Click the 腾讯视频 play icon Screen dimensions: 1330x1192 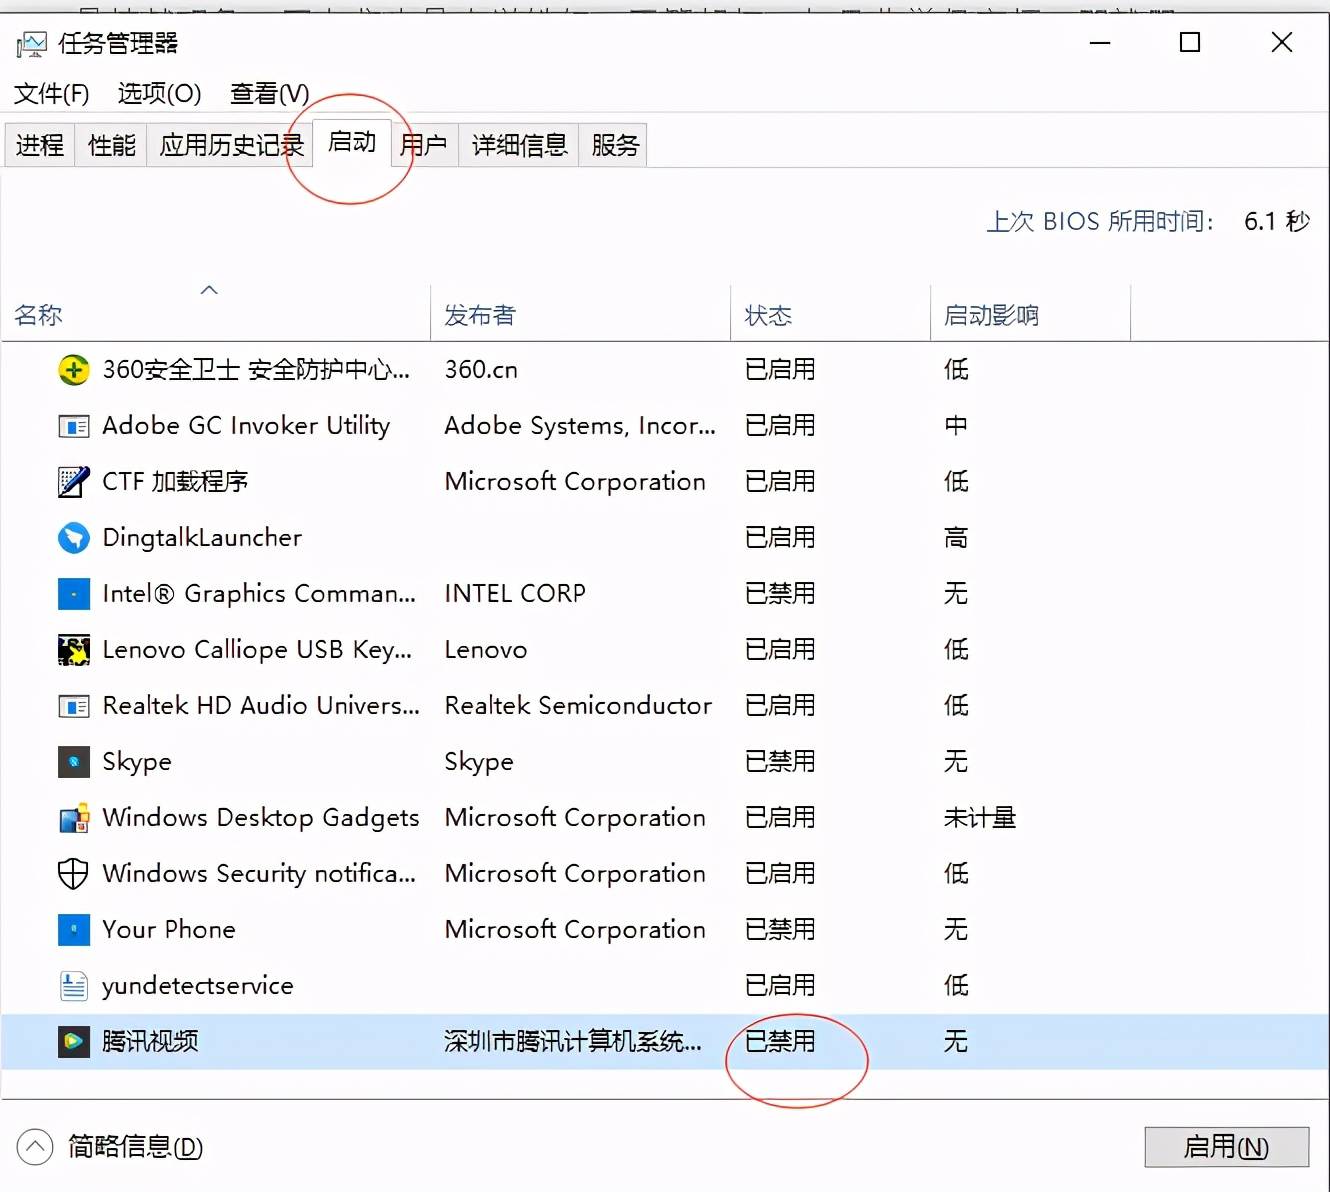pos(73,1042)
